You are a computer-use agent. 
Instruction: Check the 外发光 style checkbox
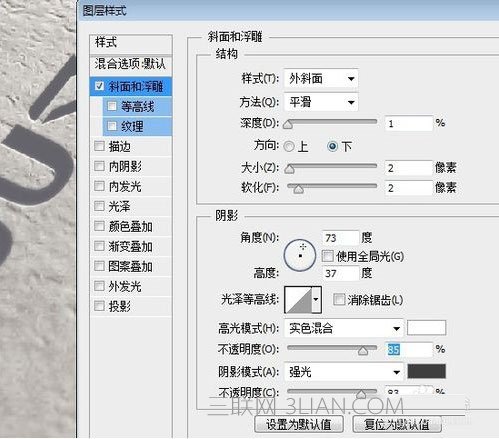[99, 286]
